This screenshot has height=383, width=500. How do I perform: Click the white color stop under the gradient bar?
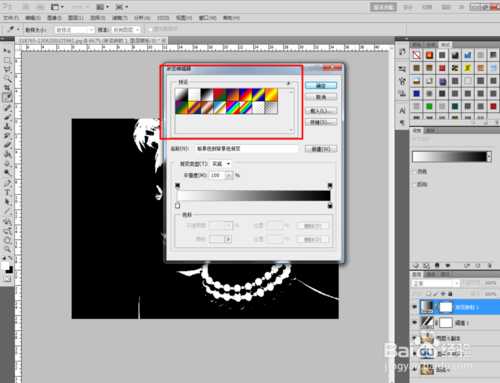pyautogui.click(x=177, y=206)
